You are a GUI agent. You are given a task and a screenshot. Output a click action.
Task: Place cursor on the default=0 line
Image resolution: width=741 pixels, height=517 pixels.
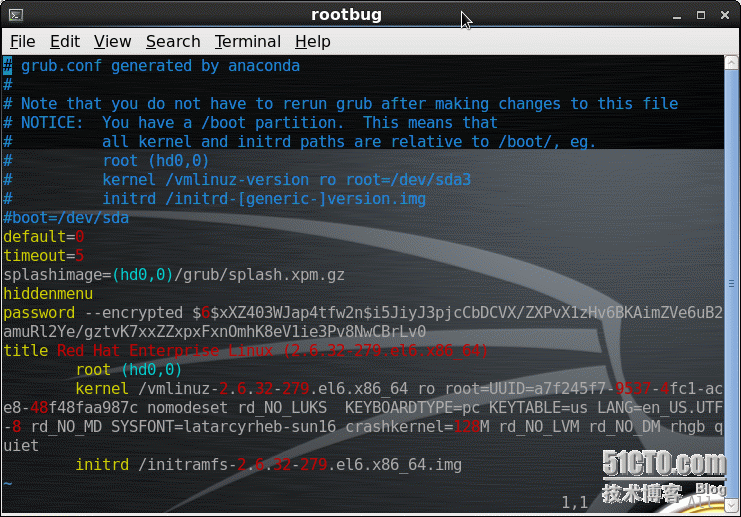tap(44, 237)
